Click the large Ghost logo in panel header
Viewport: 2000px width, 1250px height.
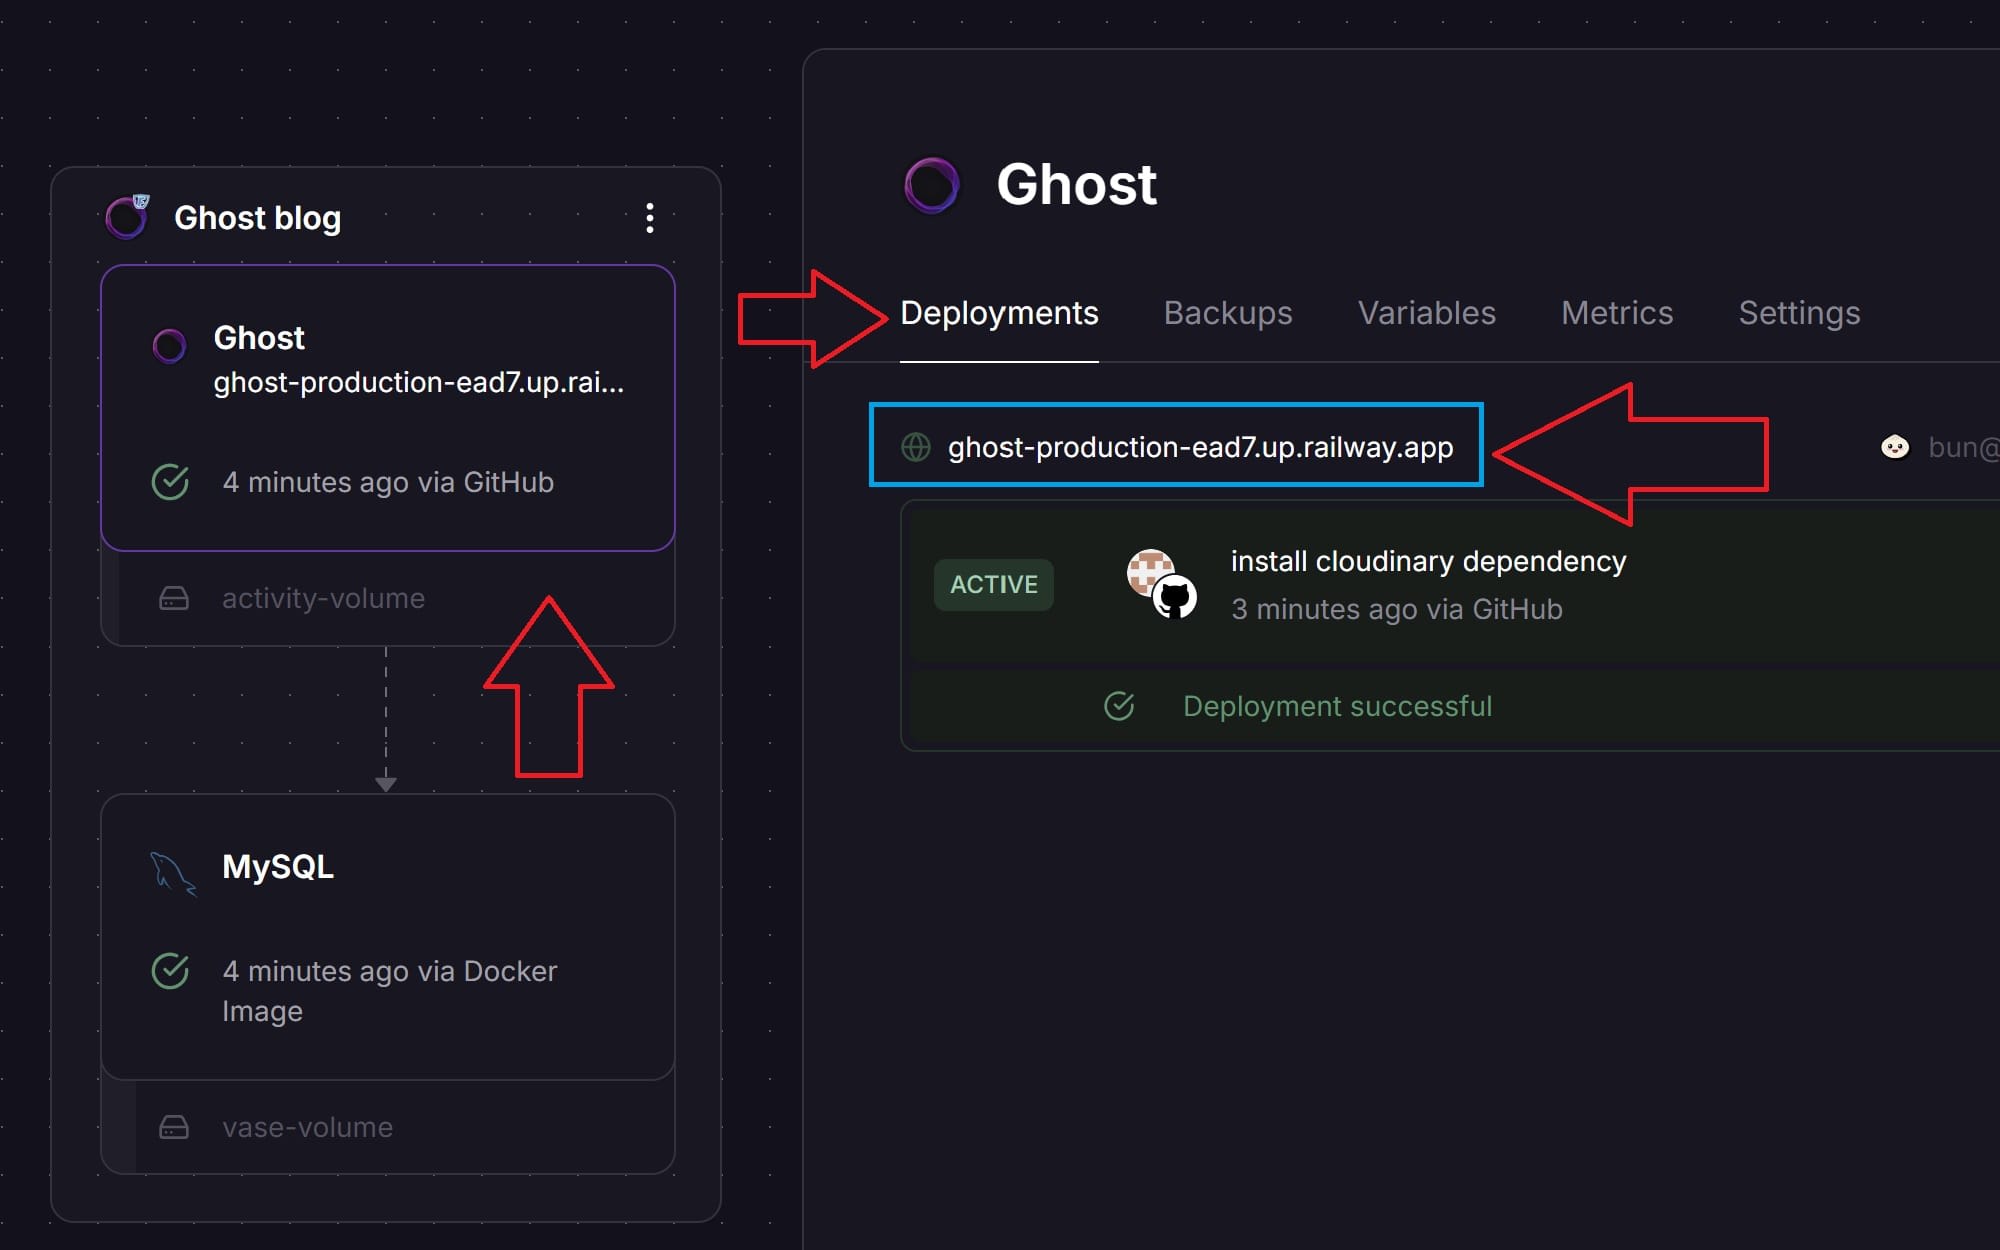[932, 185]
